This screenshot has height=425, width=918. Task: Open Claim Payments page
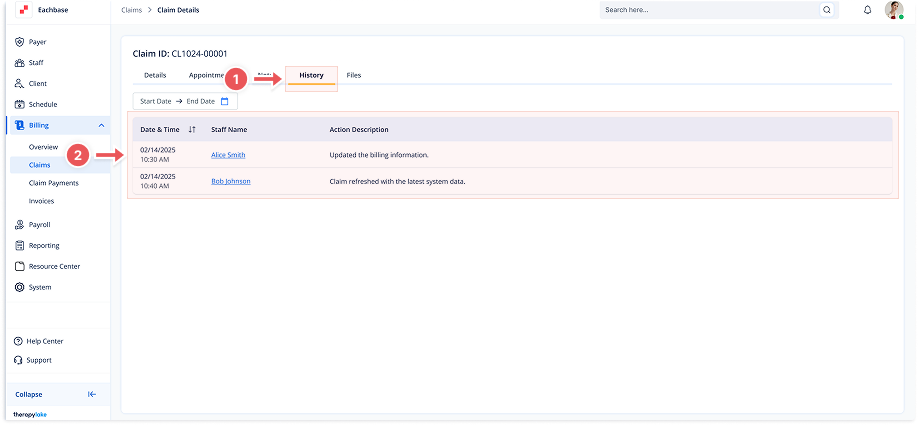53,183
